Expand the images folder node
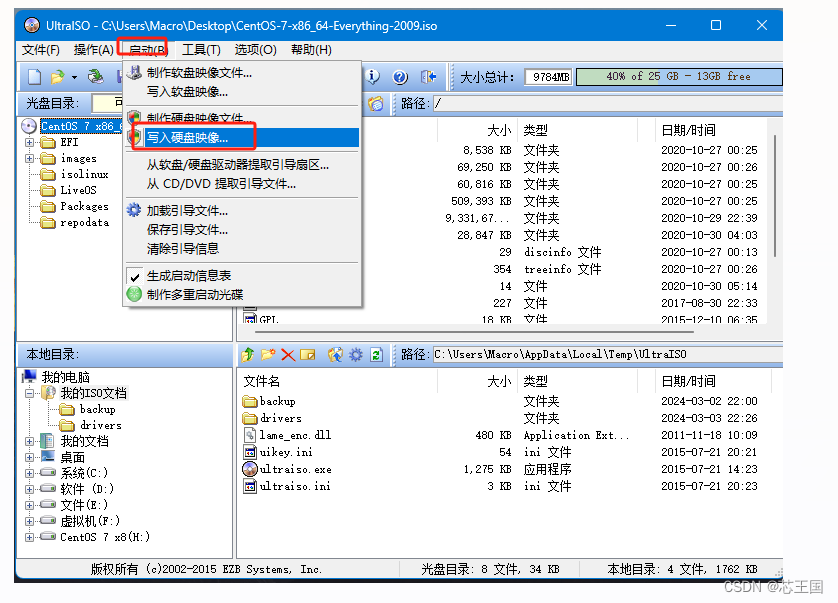Image resolution: width=838 pixels, height=603 pixels. (29, 158)
